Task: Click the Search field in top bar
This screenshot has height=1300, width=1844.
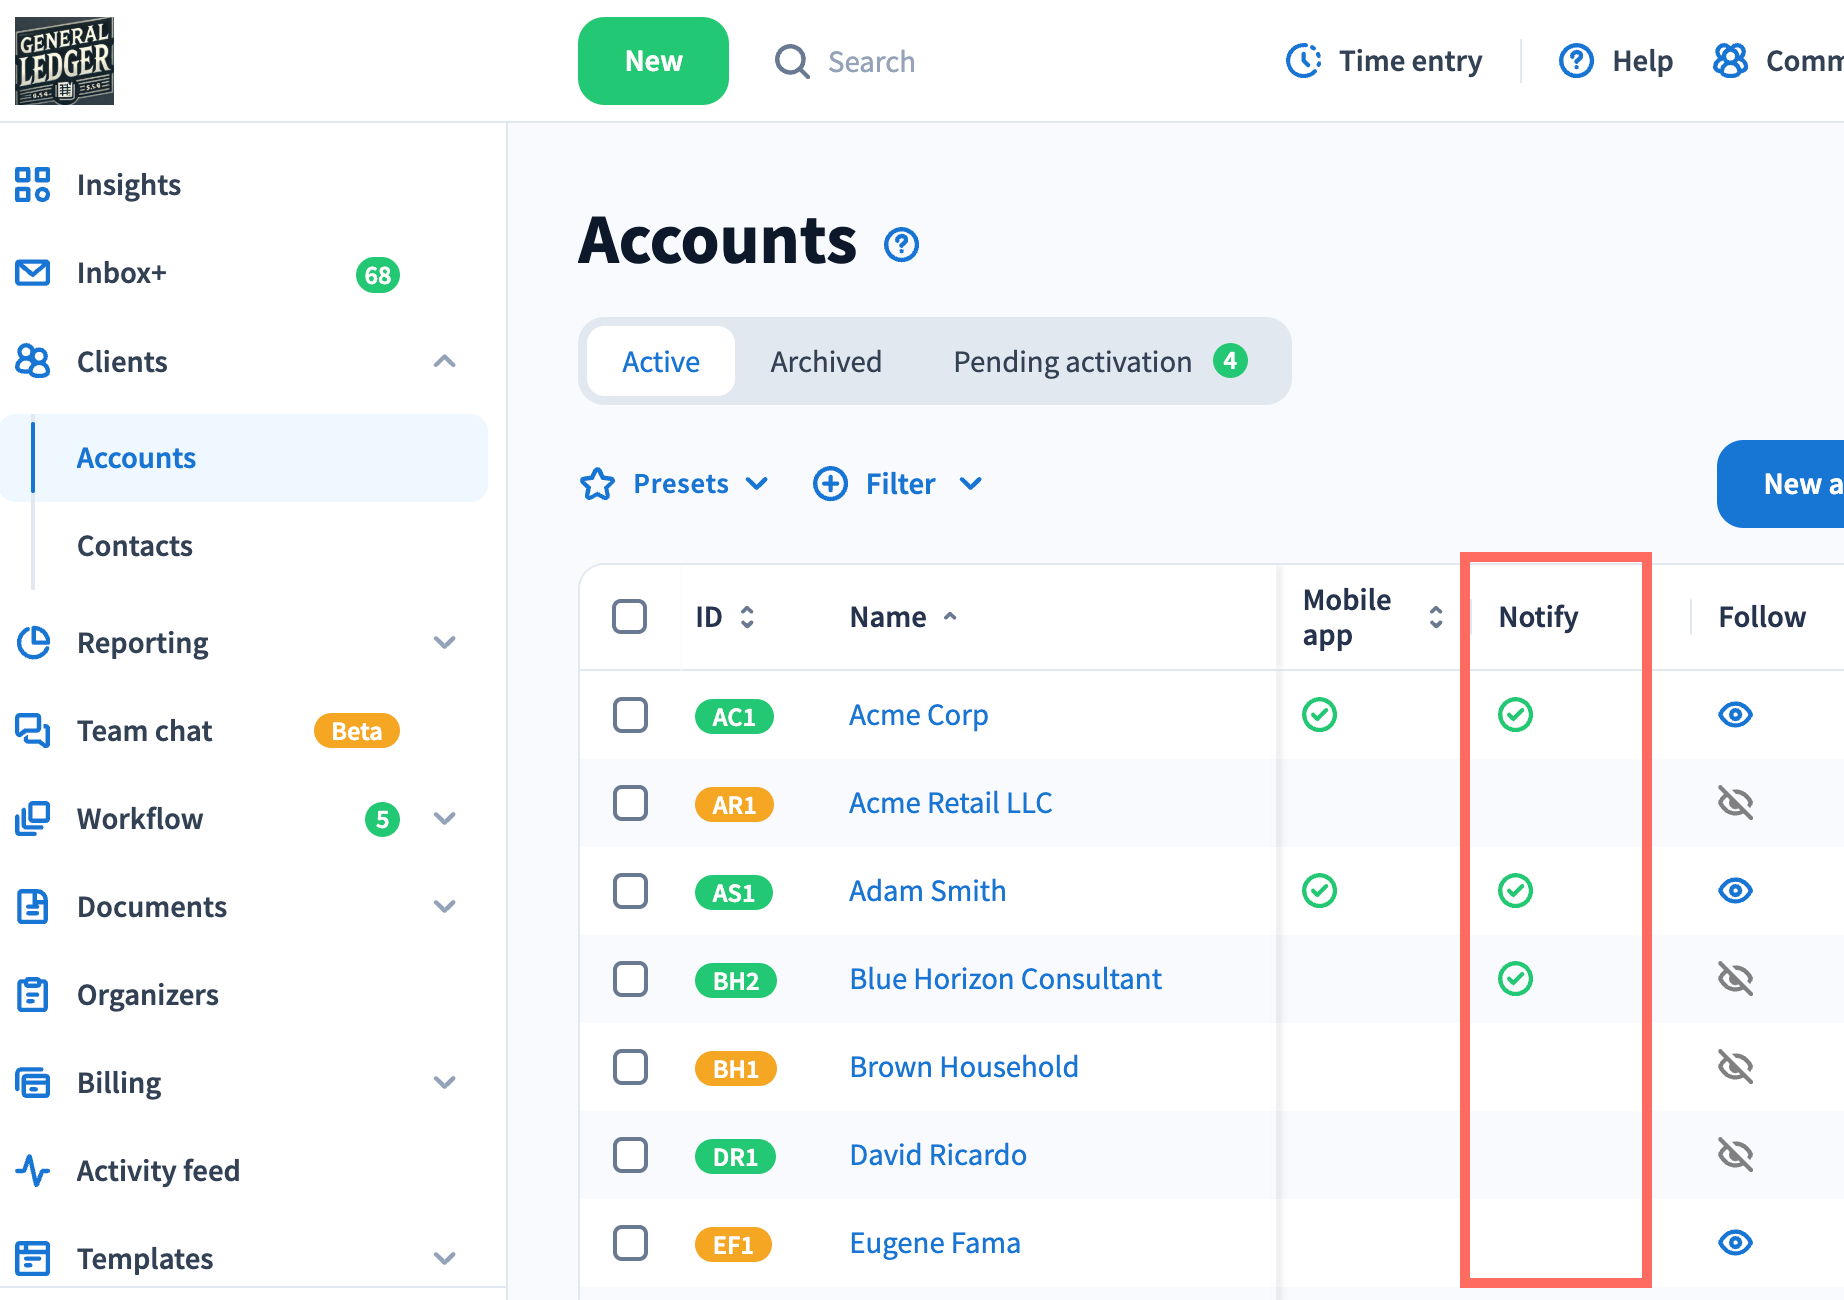Action: pyautogui.click(x=870, y=62)
